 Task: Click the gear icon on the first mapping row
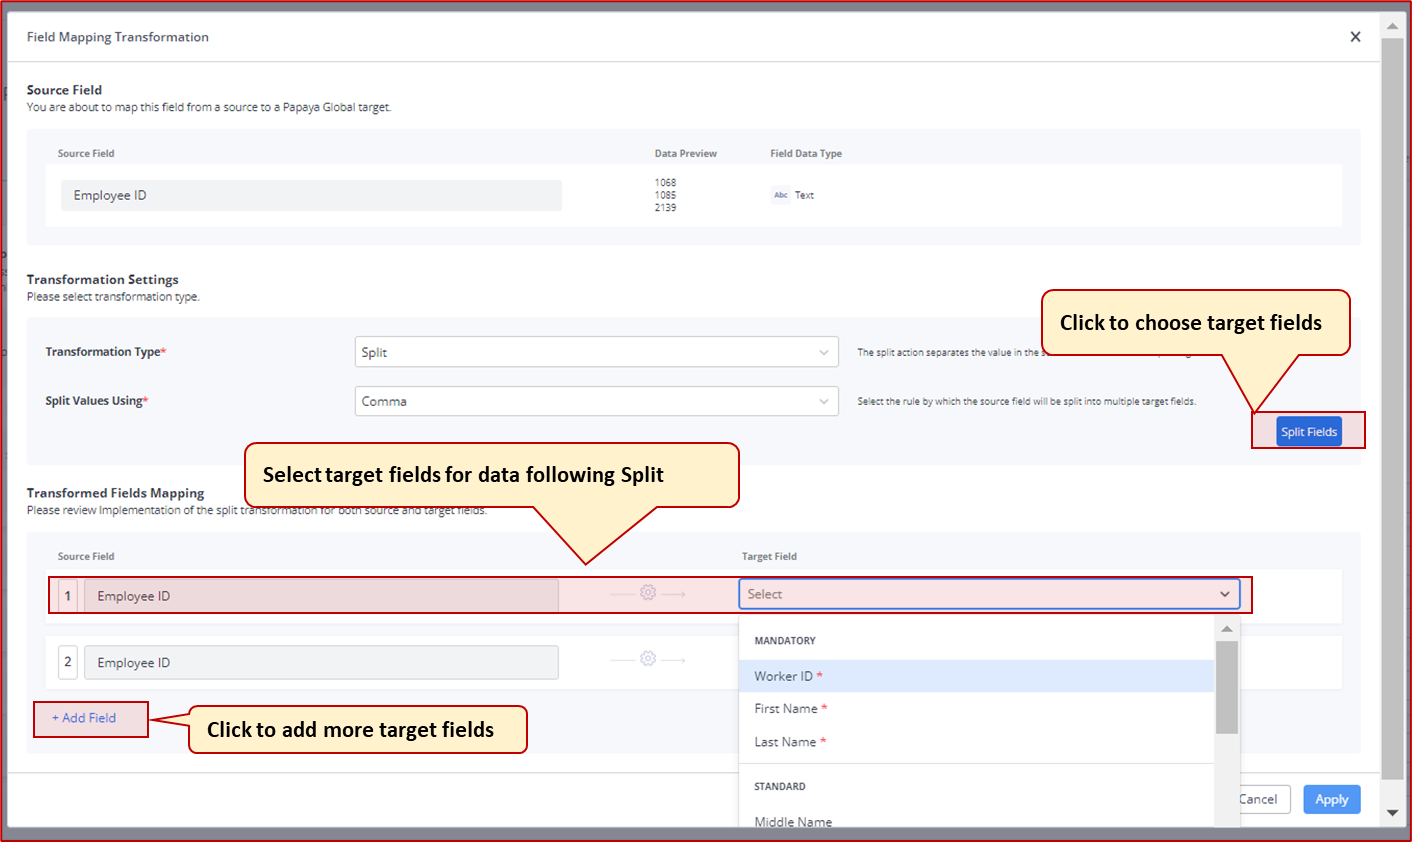point(648,592)
